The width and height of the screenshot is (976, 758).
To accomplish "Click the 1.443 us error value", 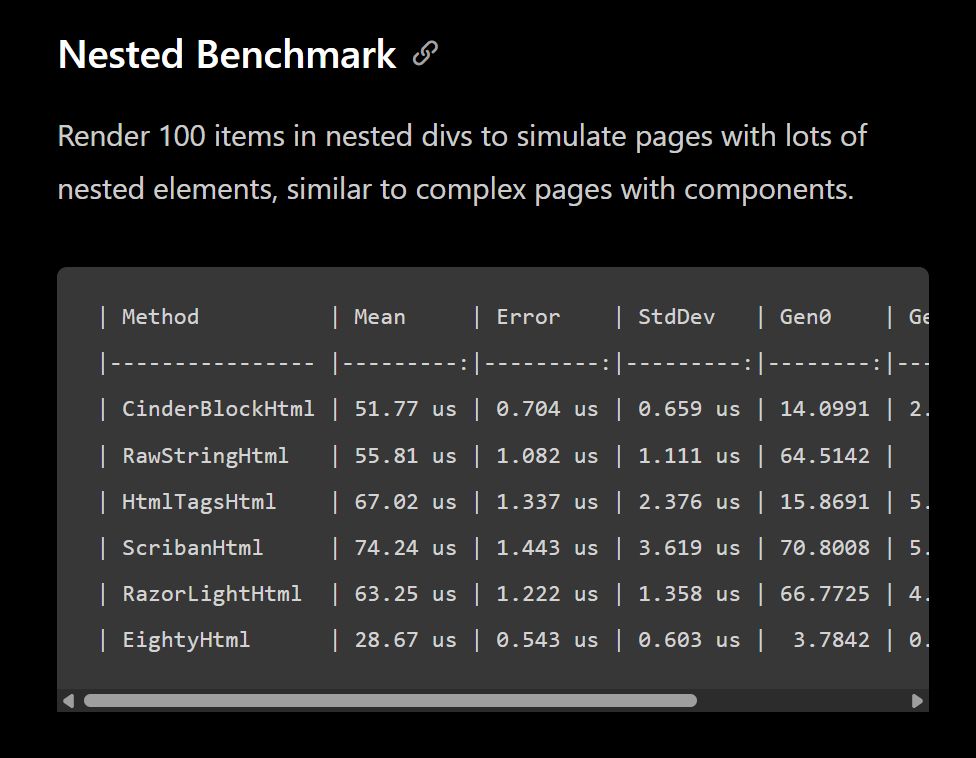I will [547, 548].
